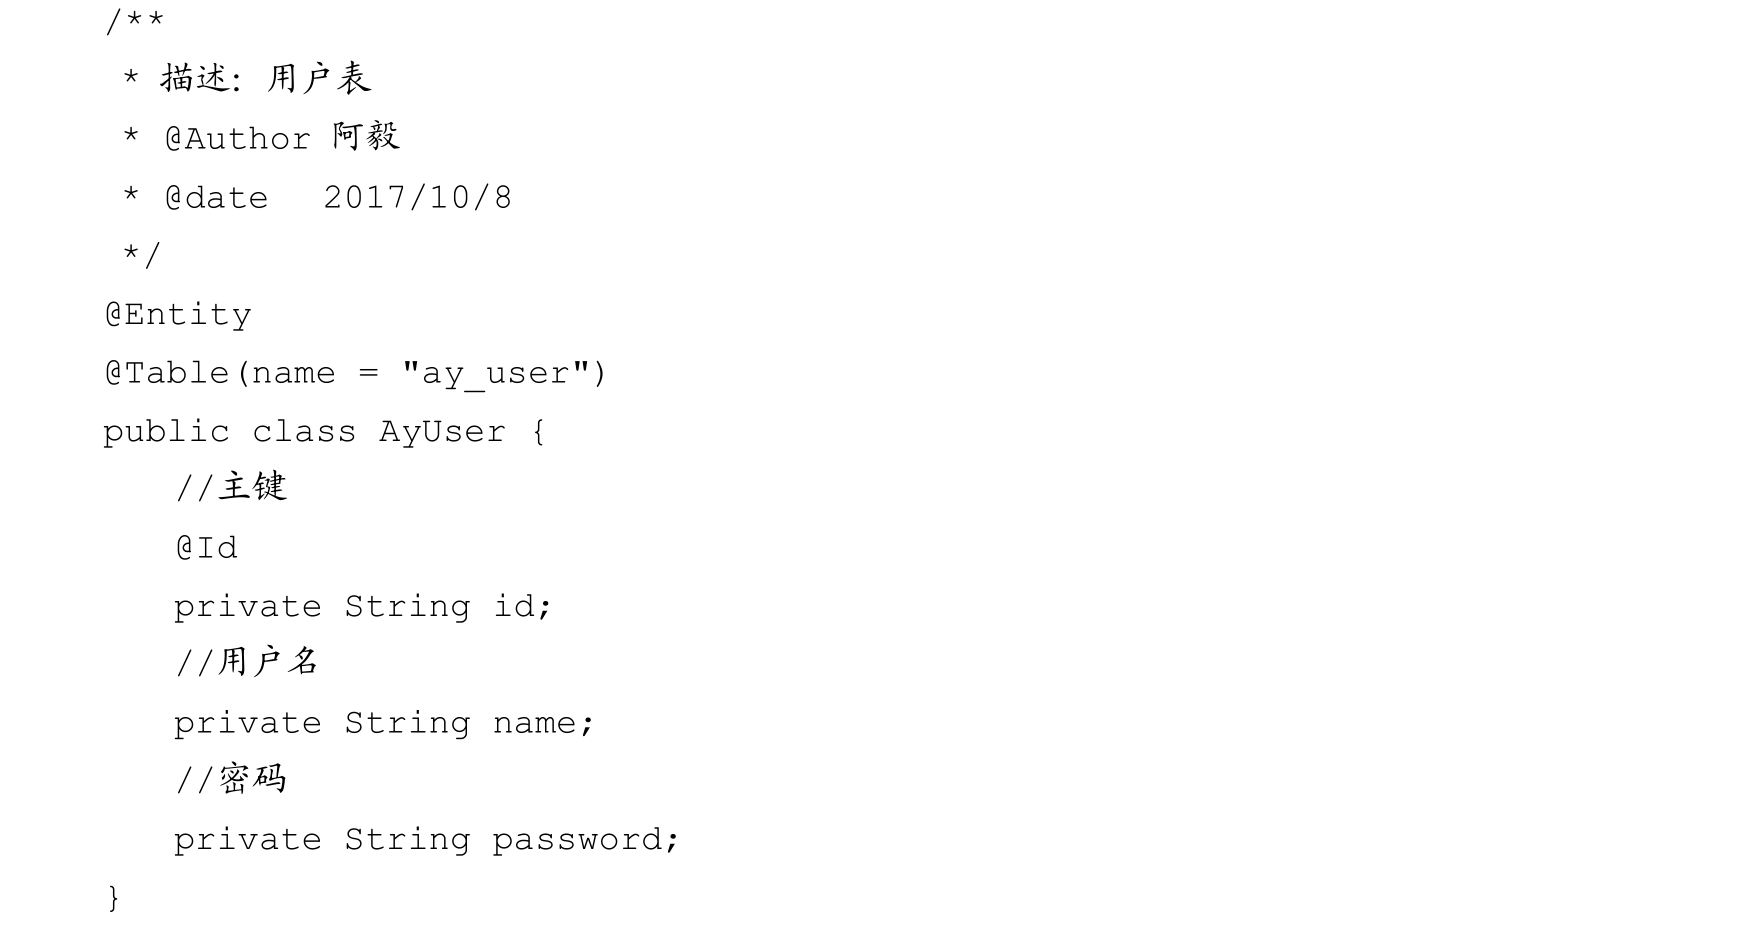This screenshot has height=925, width=1744.
Task: Click the Javadoc opening /** marker
Action: point(134,22)
